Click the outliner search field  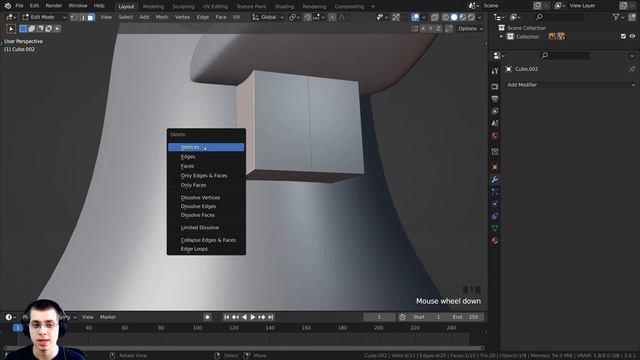click(559, 17)
